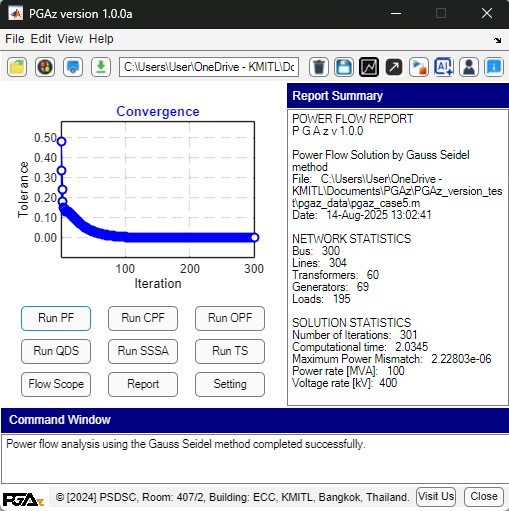Click the blue info icon

494,67
